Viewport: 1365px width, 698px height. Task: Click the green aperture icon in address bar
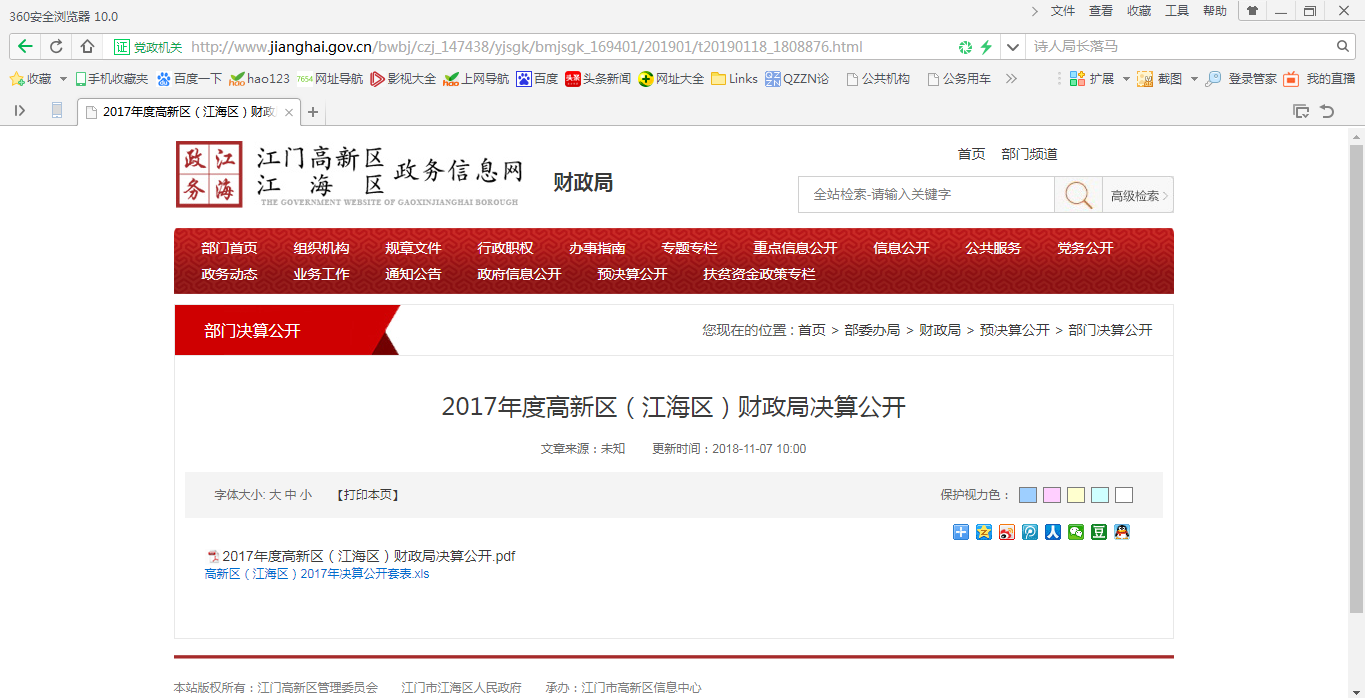tap(965, 47)
